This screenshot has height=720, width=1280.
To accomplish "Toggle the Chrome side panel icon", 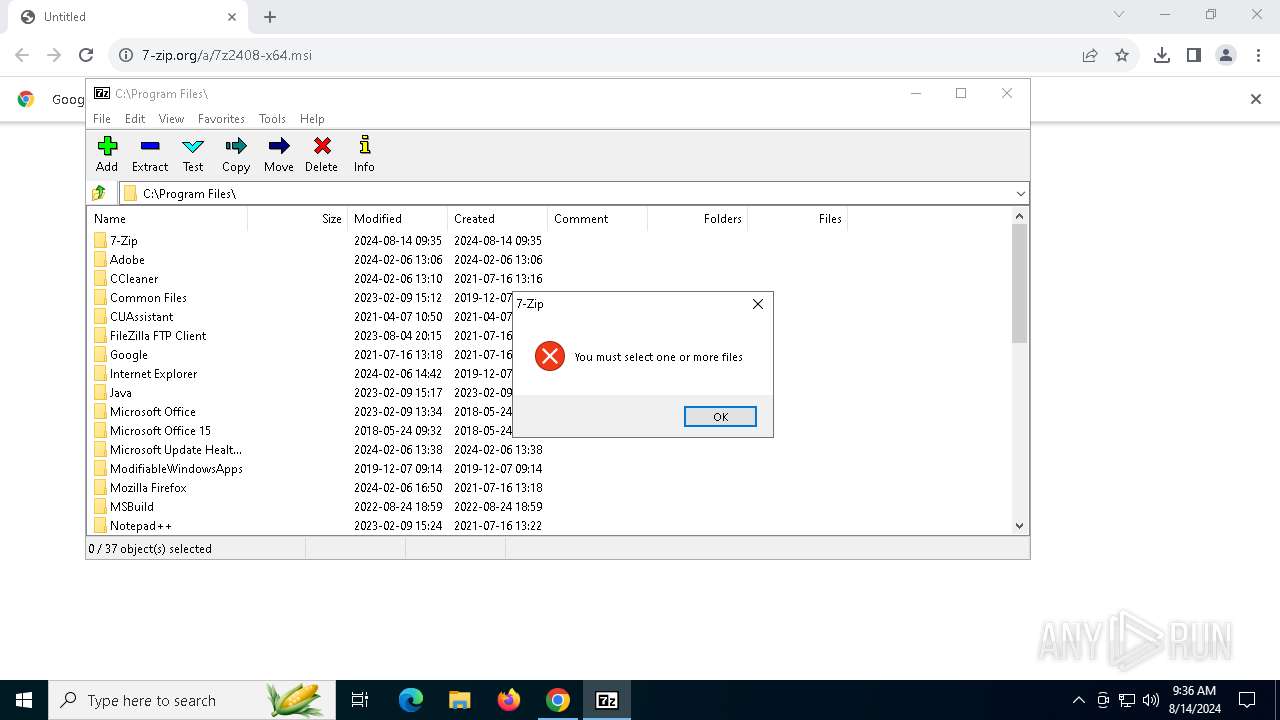I will click(1194, 55).
